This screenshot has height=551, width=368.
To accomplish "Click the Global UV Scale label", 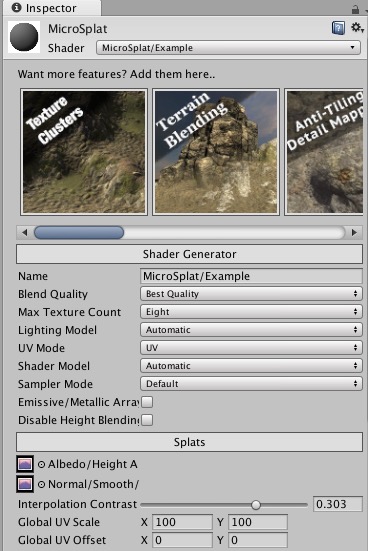I will click(59, 522).
